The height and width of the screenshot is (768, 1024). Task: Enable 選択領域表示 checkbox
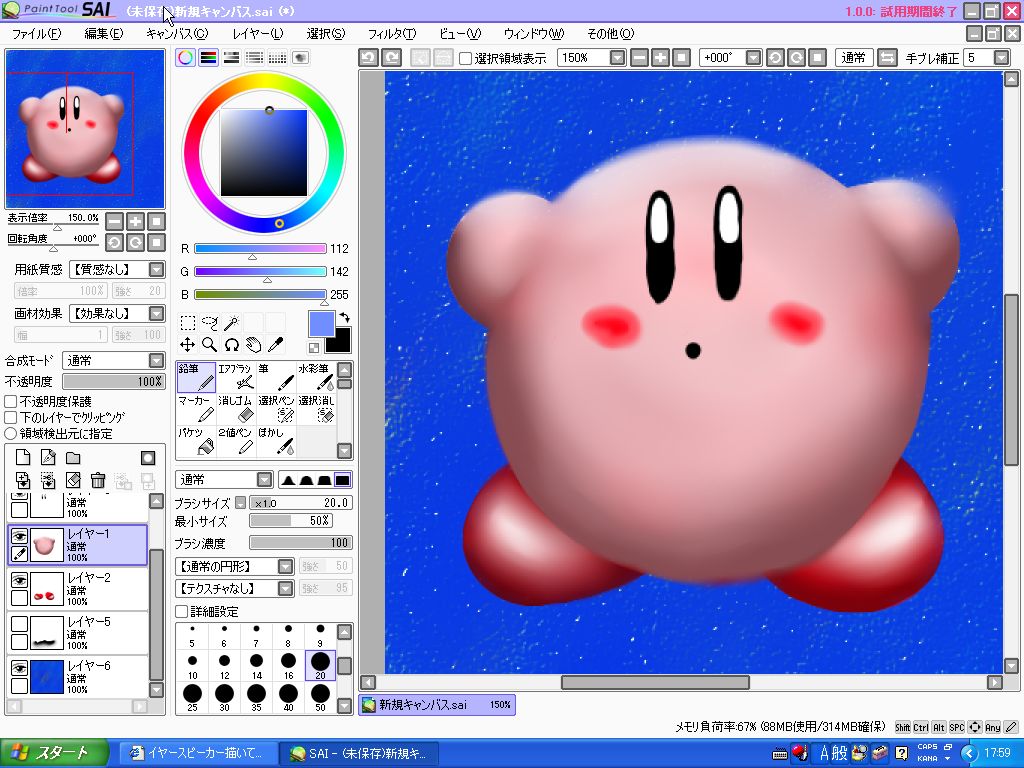pyautogui.click(x=466, y=59)
